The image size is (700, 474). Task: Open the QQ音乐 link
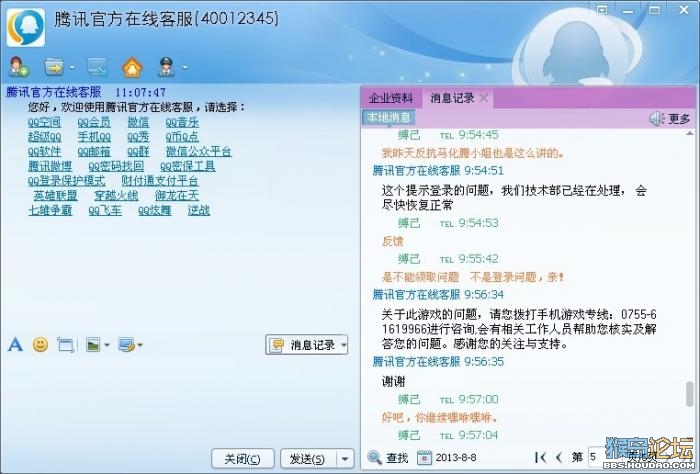pos(182,122)
